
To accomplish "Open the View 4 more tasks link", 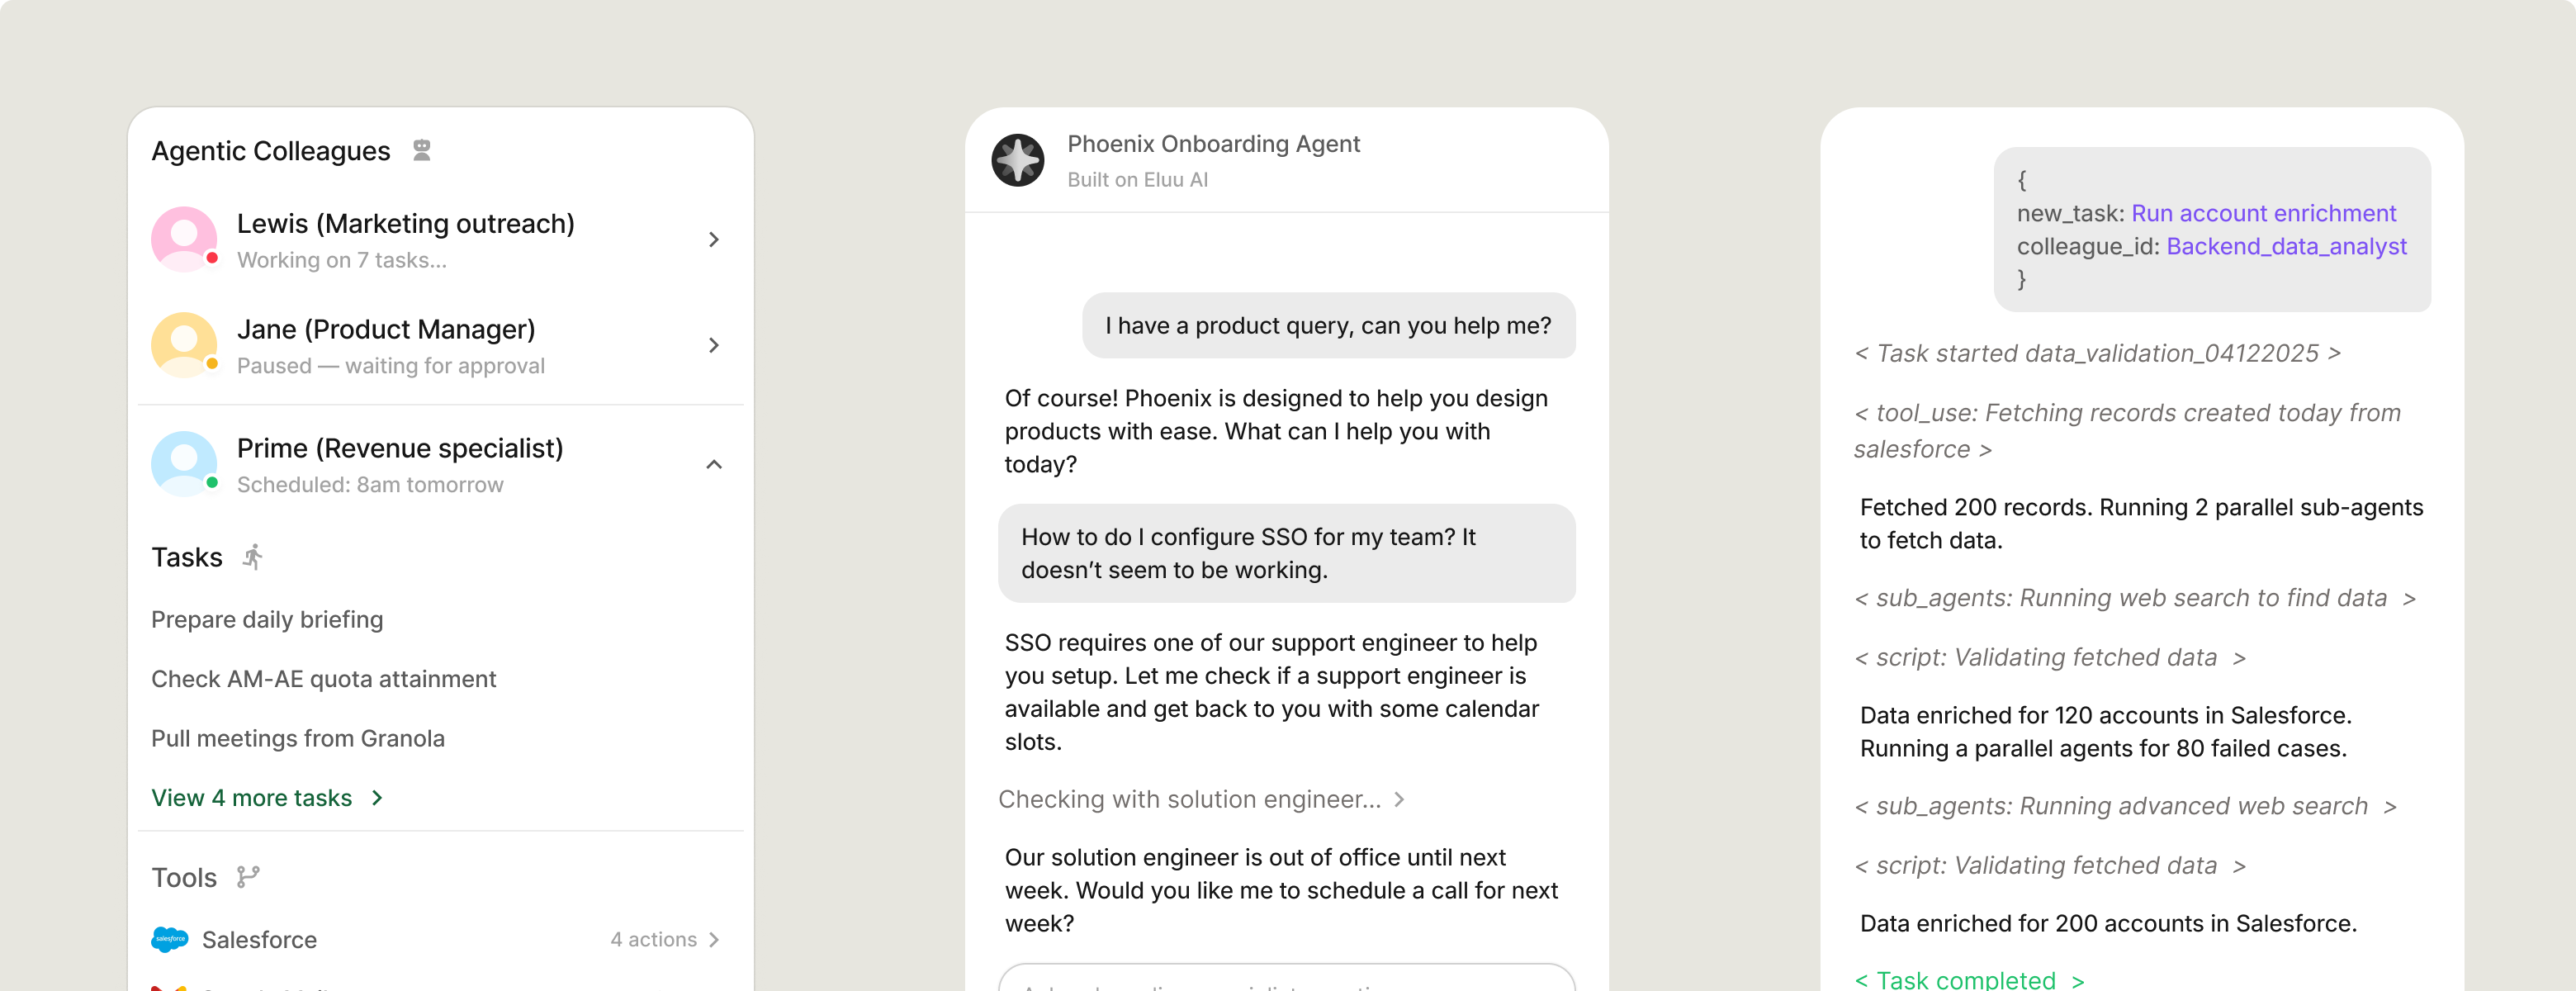I will (267, 798).
